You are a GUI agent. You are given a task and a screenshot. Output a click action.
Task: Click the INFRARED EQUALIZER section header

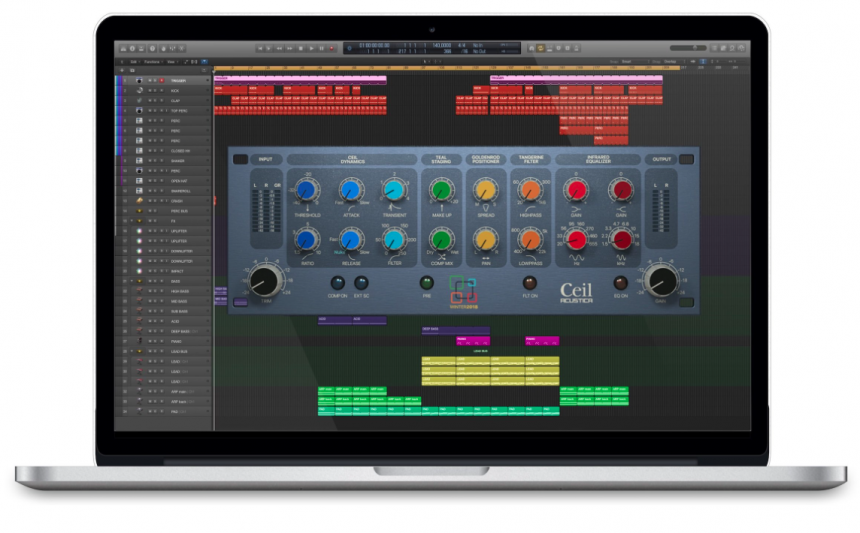pyautogui.click(x=598, y=160)
